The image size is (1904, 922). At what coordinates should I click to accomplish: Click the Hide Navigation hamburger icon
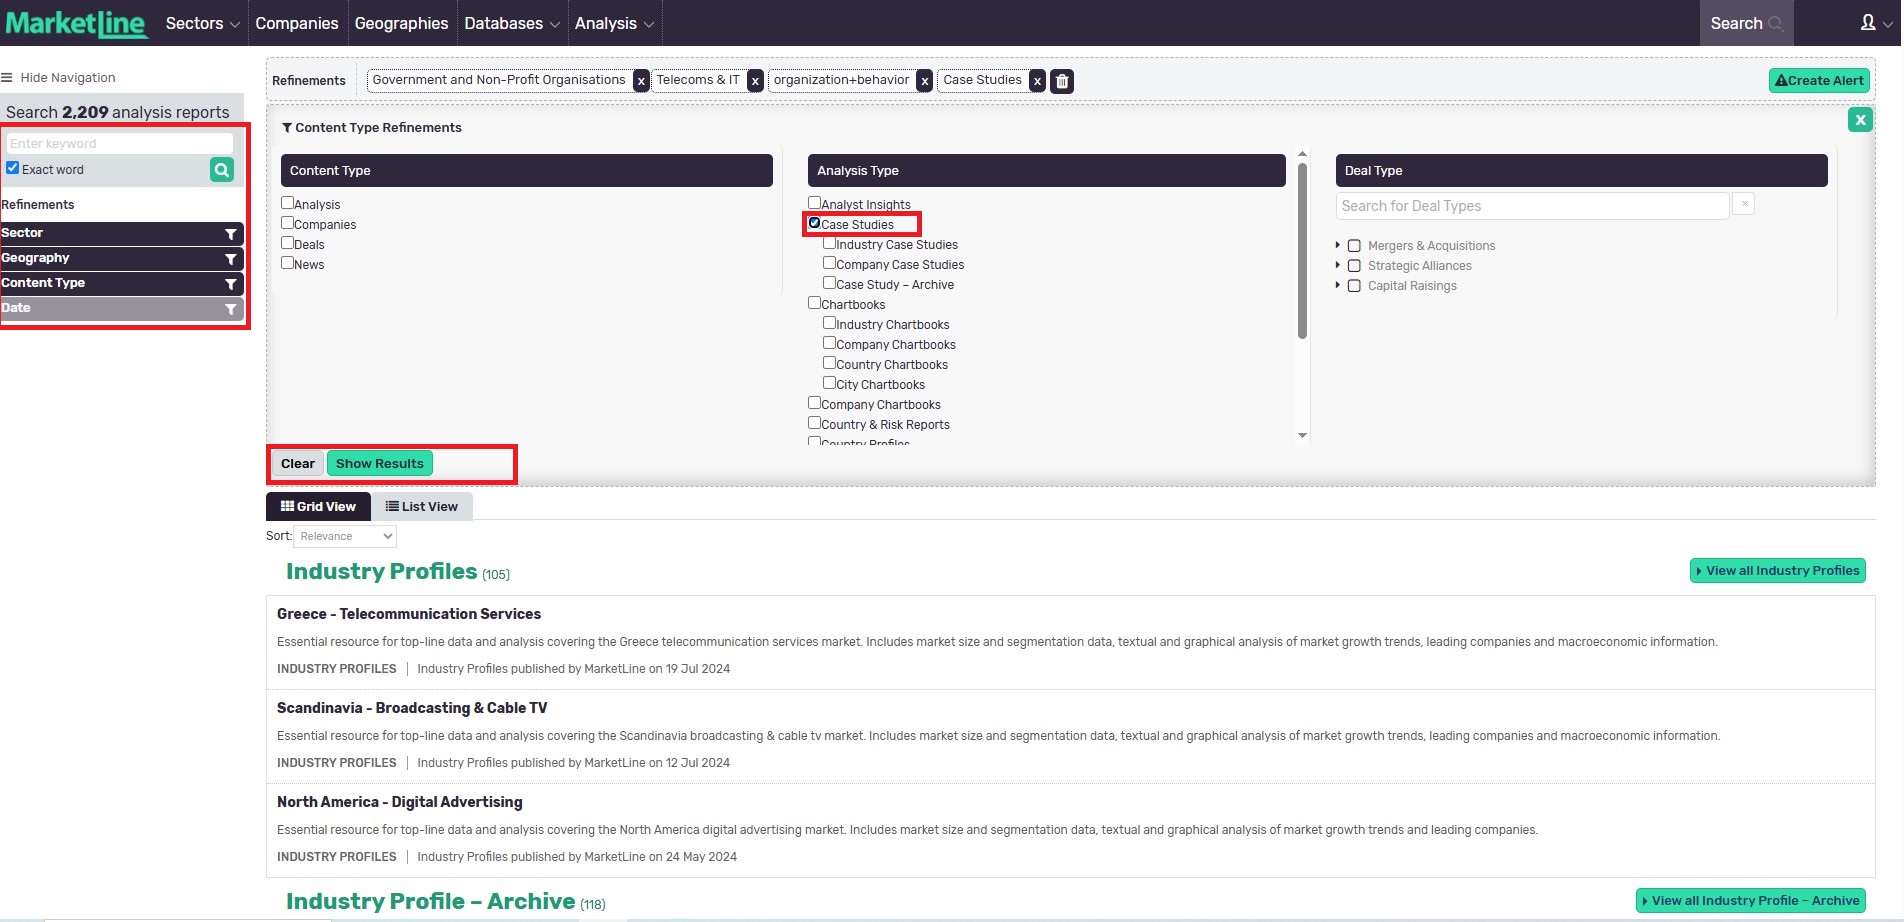coord(7,78)
